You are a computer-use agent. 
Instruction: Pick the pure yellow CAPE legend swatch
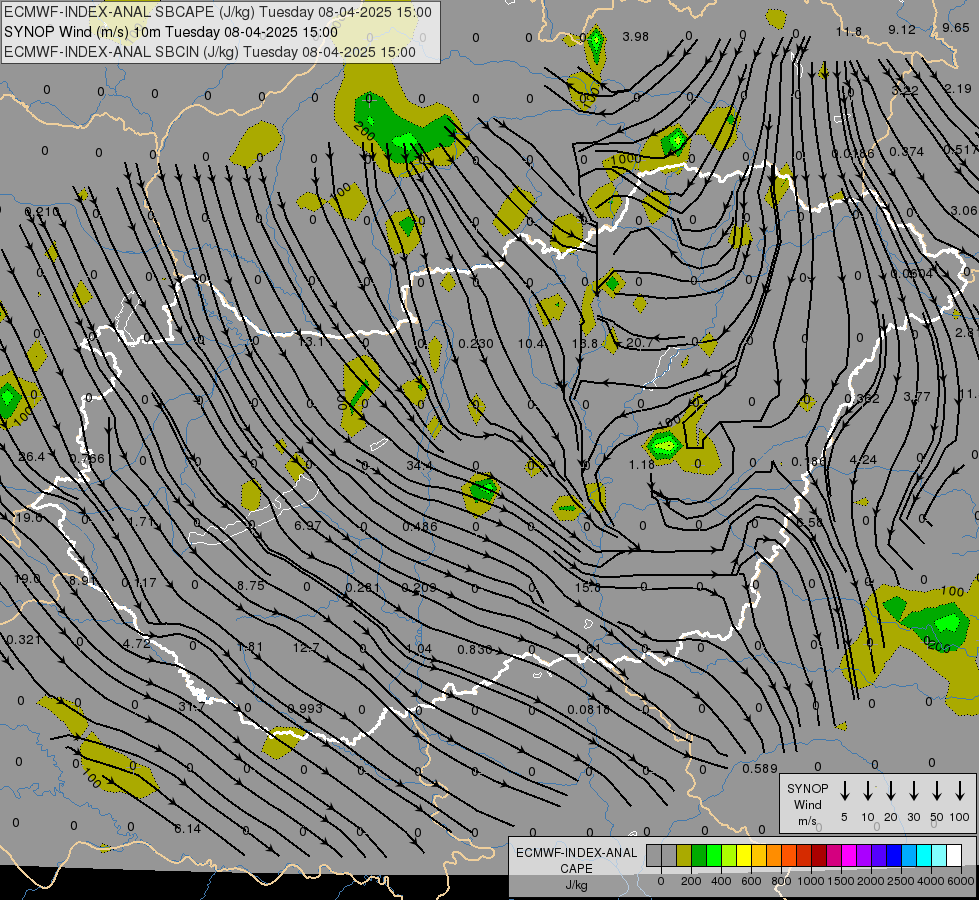pyautogui.click(x=744, y=855)
